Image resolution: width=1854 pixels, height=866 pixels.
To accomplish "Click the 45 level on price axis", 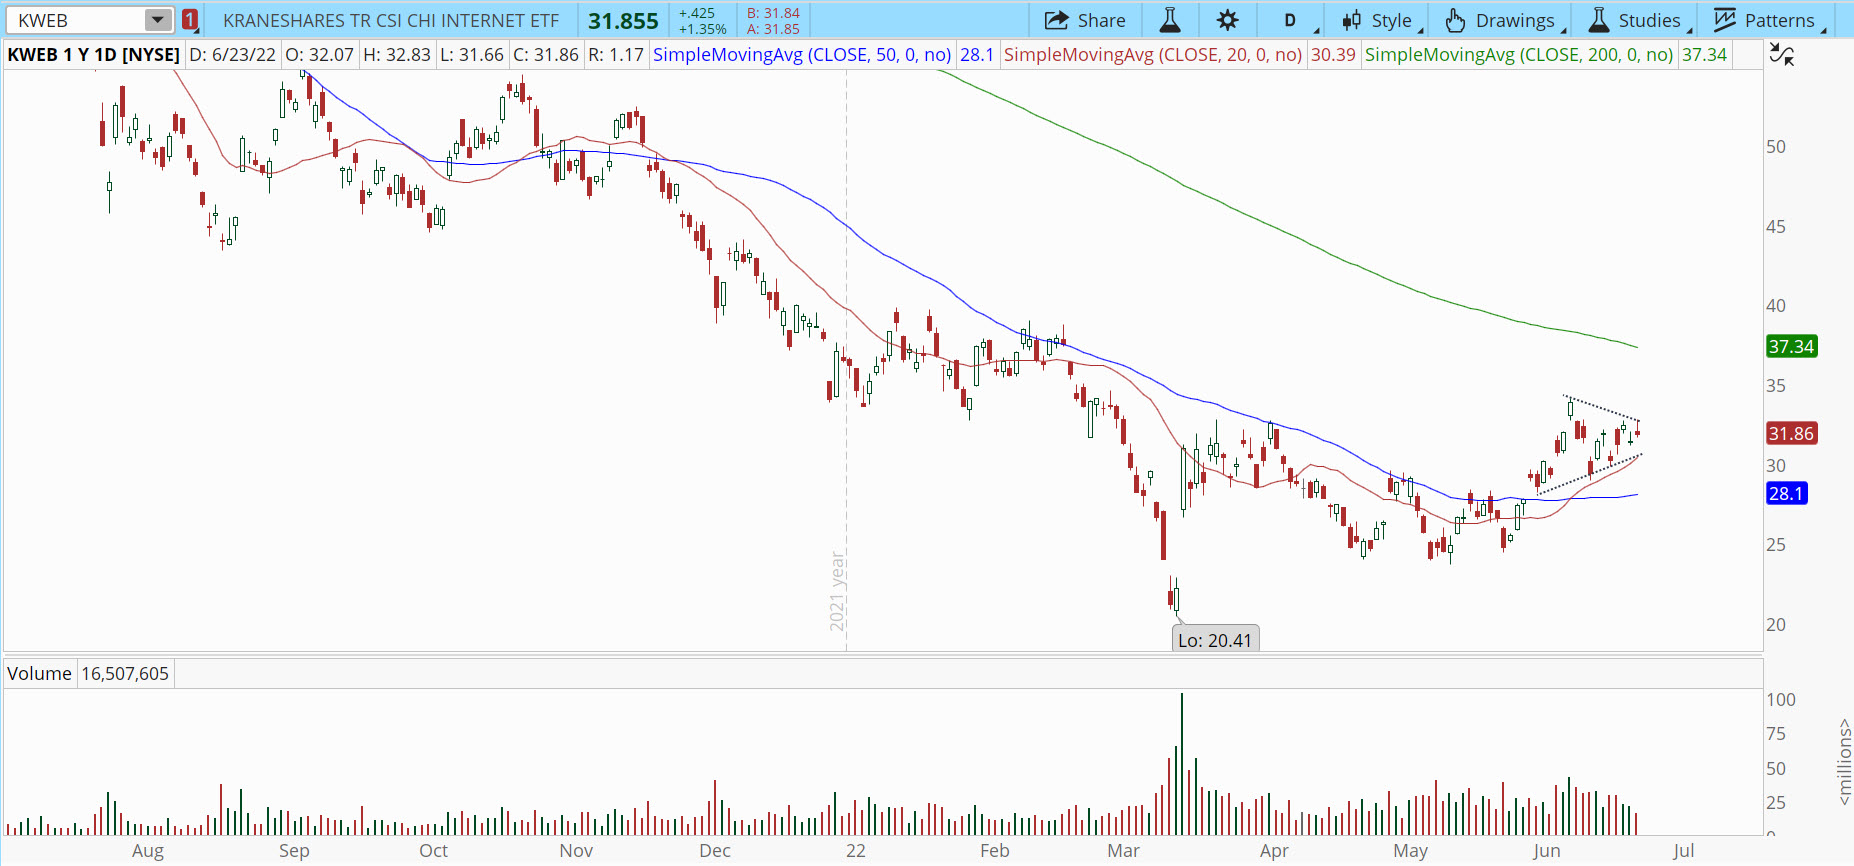I will point(1776,227).
